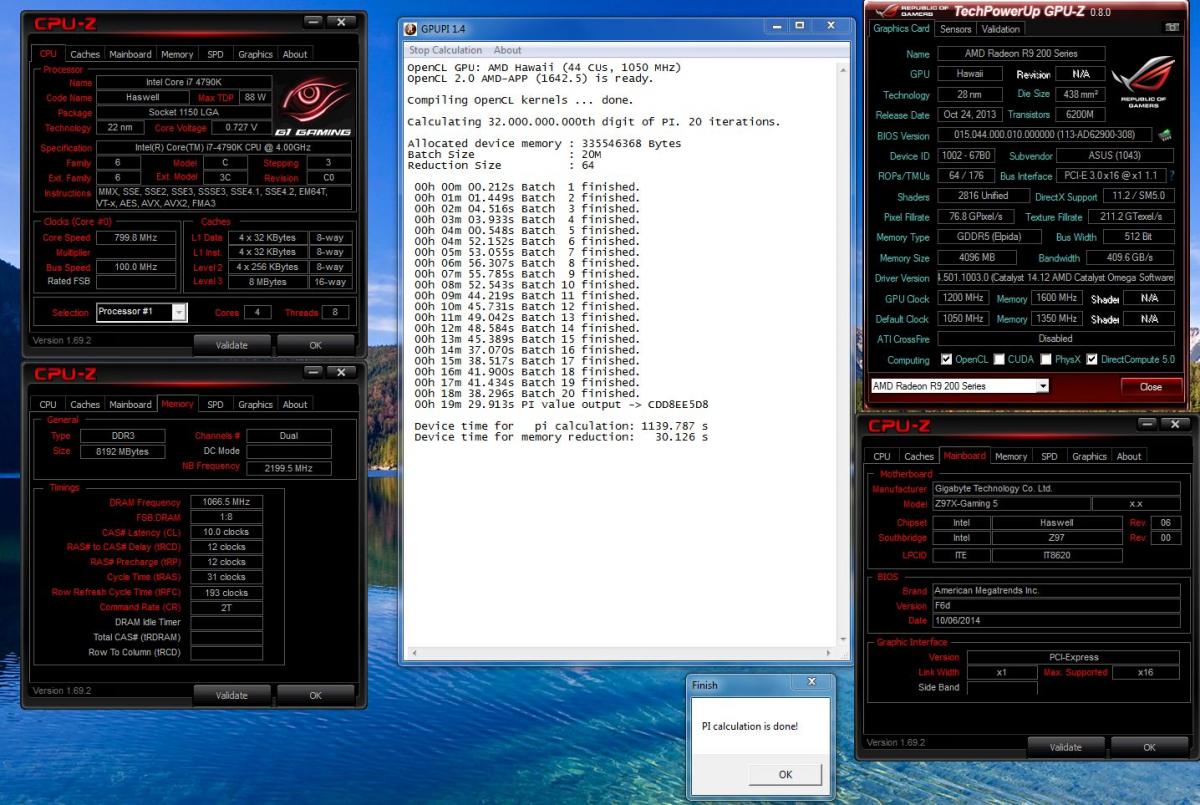
Task: Open CPU tab in the CPU-Z motherboard window
Action: (882, 456)
